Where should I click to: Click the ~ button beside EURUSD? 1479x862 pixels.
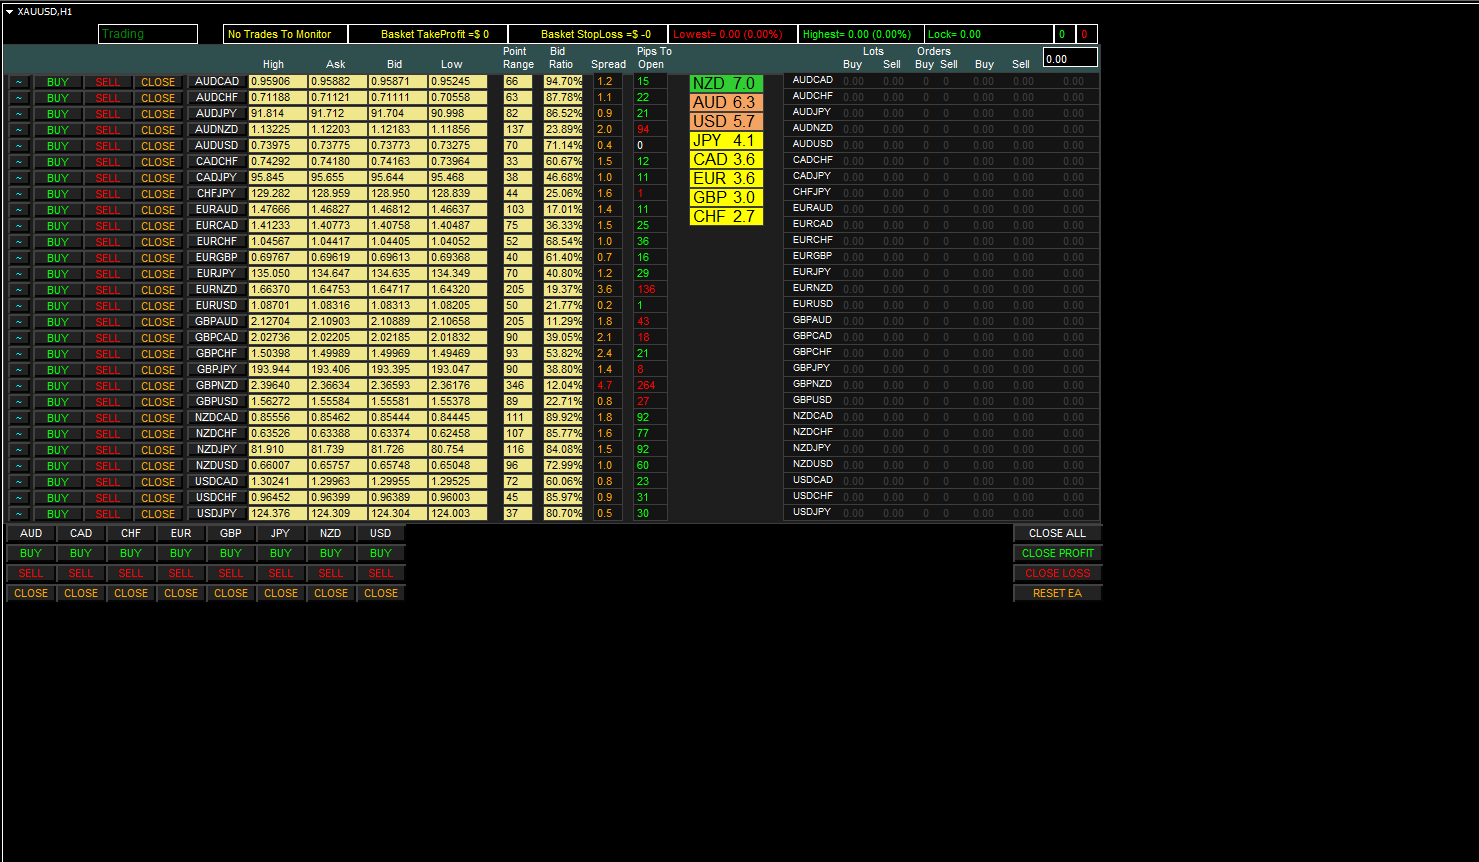pyautogui.click(x=19, y=306)
